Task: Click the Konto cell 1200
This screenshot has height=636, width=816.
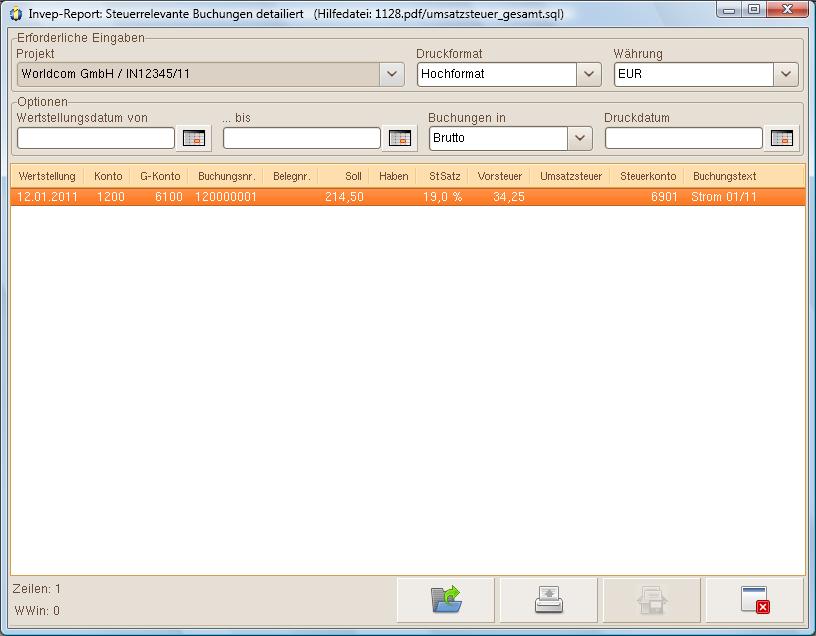Action: (x=110, y=197)
